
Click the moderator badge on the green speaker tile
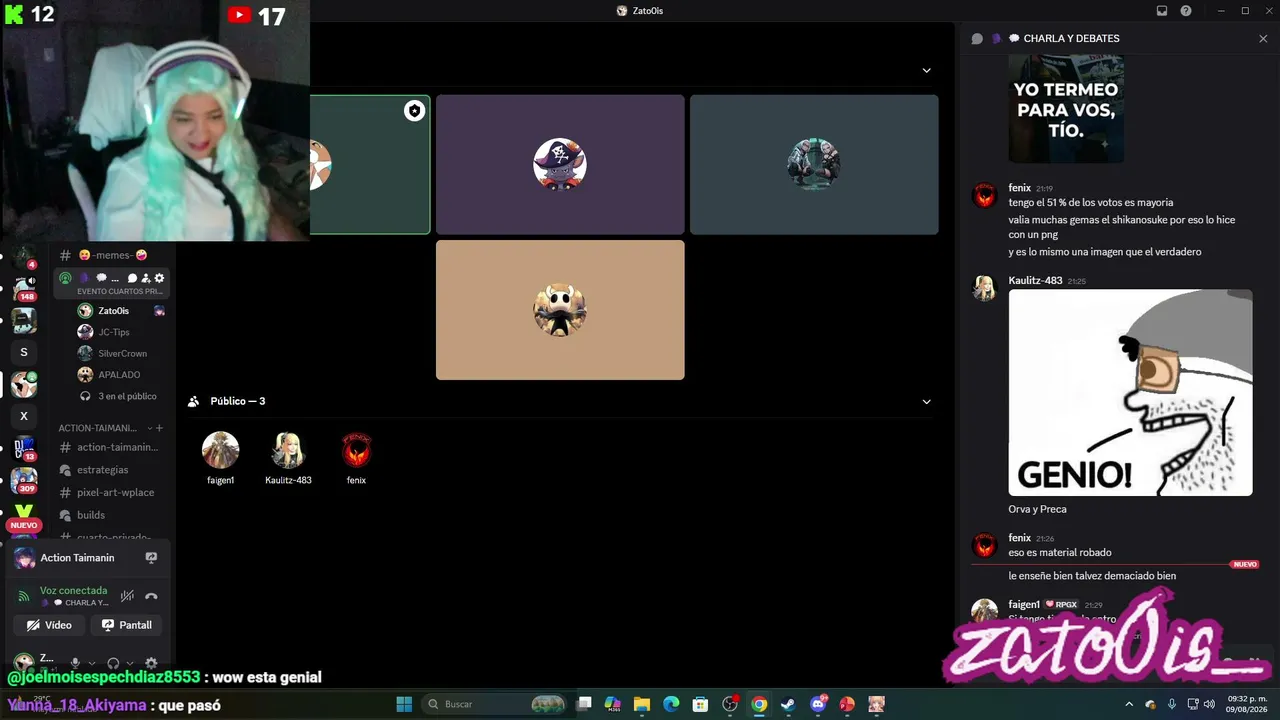(414, 111)
